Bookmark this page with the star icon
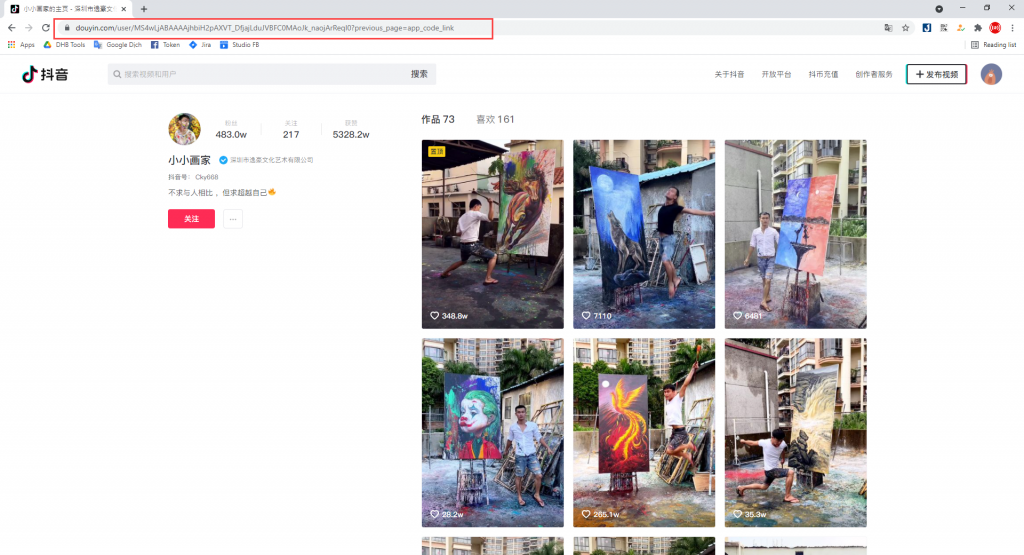The image size is (1024, 555). tap(906, 28)
